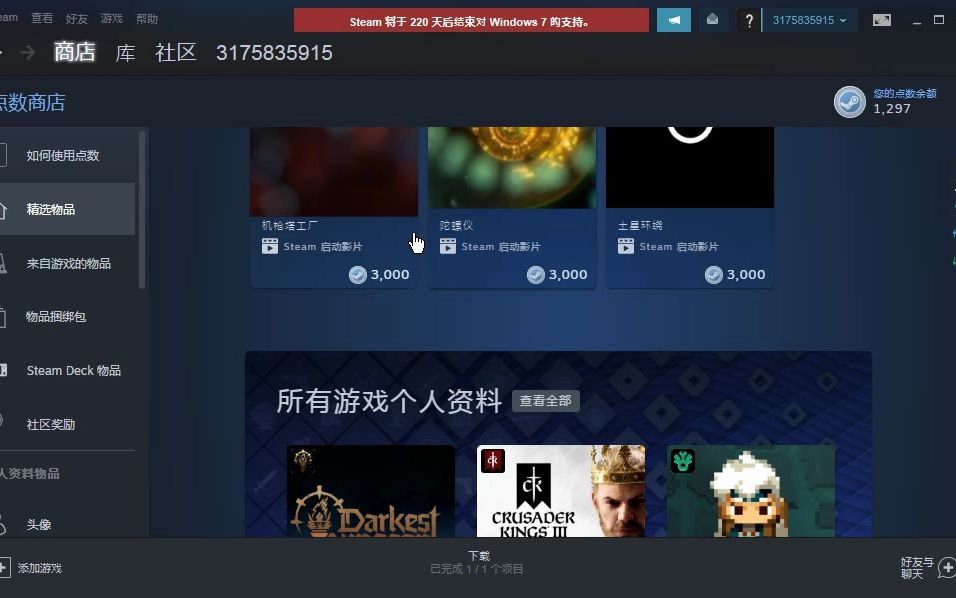Click the sidebar vertical scrollbar
The image size is (956, 598).
[143, 209]
